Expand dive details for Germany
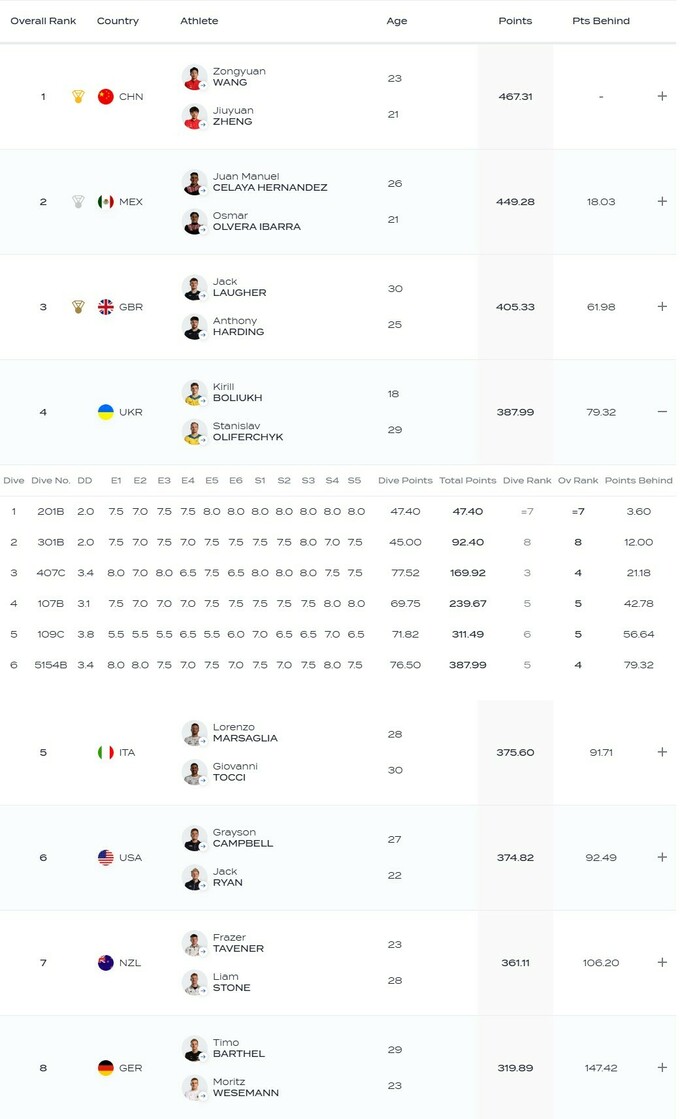Viewport: 680px width, 1119px height. coord(662,1068)
